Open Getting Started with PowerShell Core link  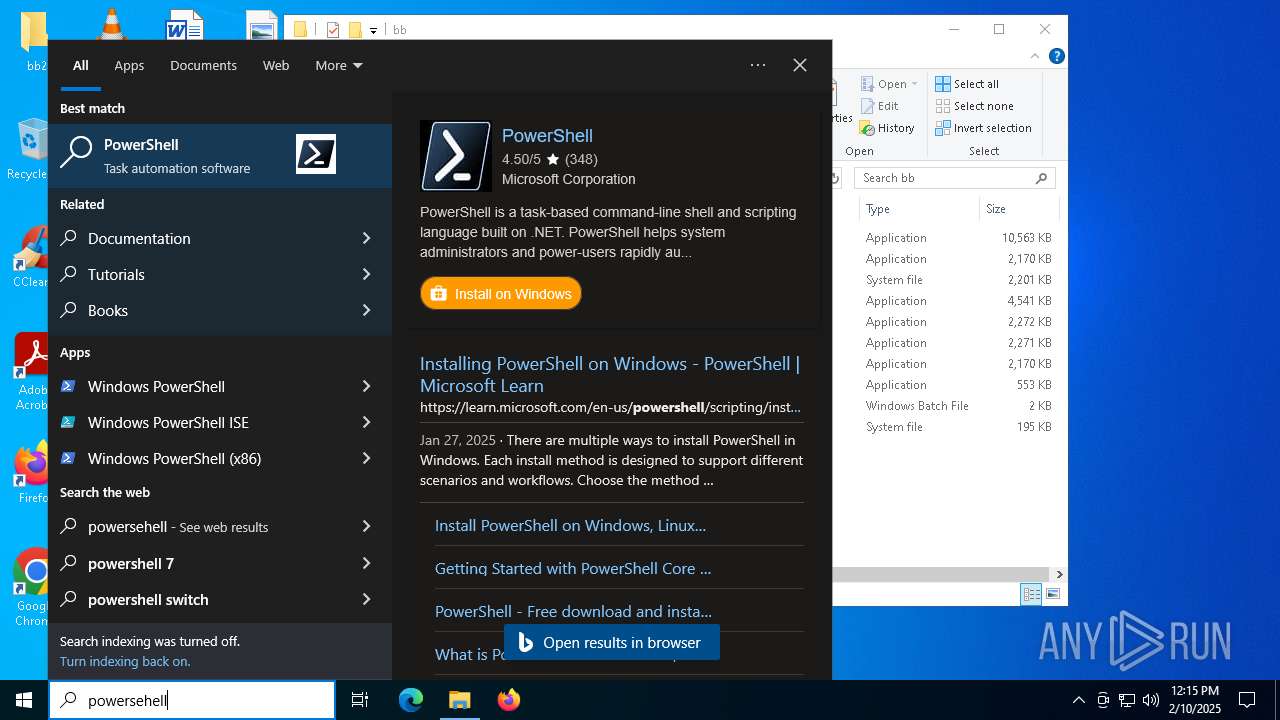(573, 568)
